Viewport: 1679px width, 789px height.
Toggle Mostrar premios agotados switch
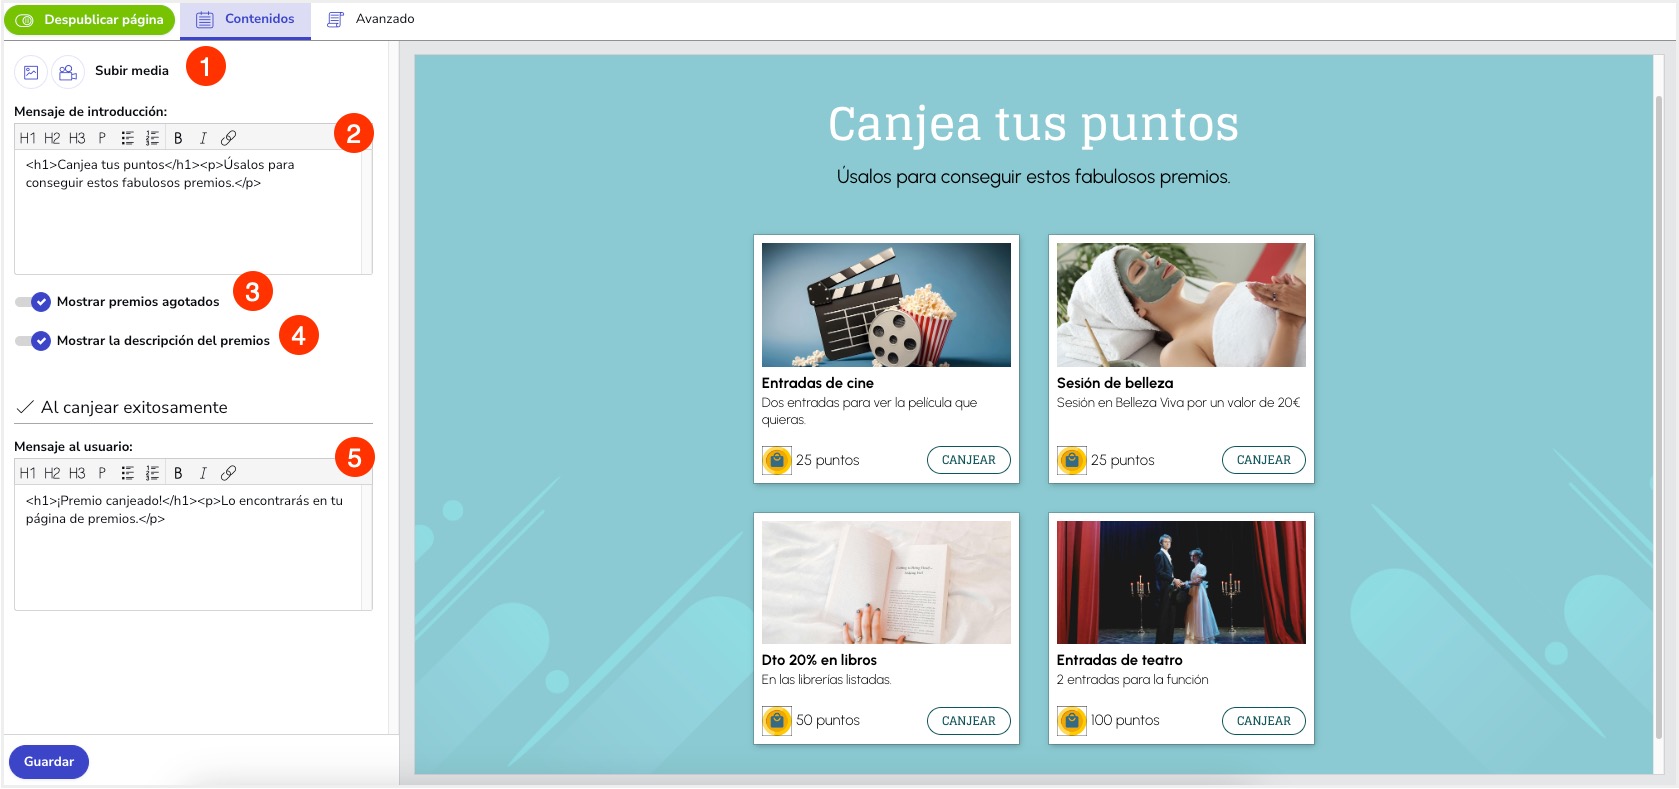[33, 302]
